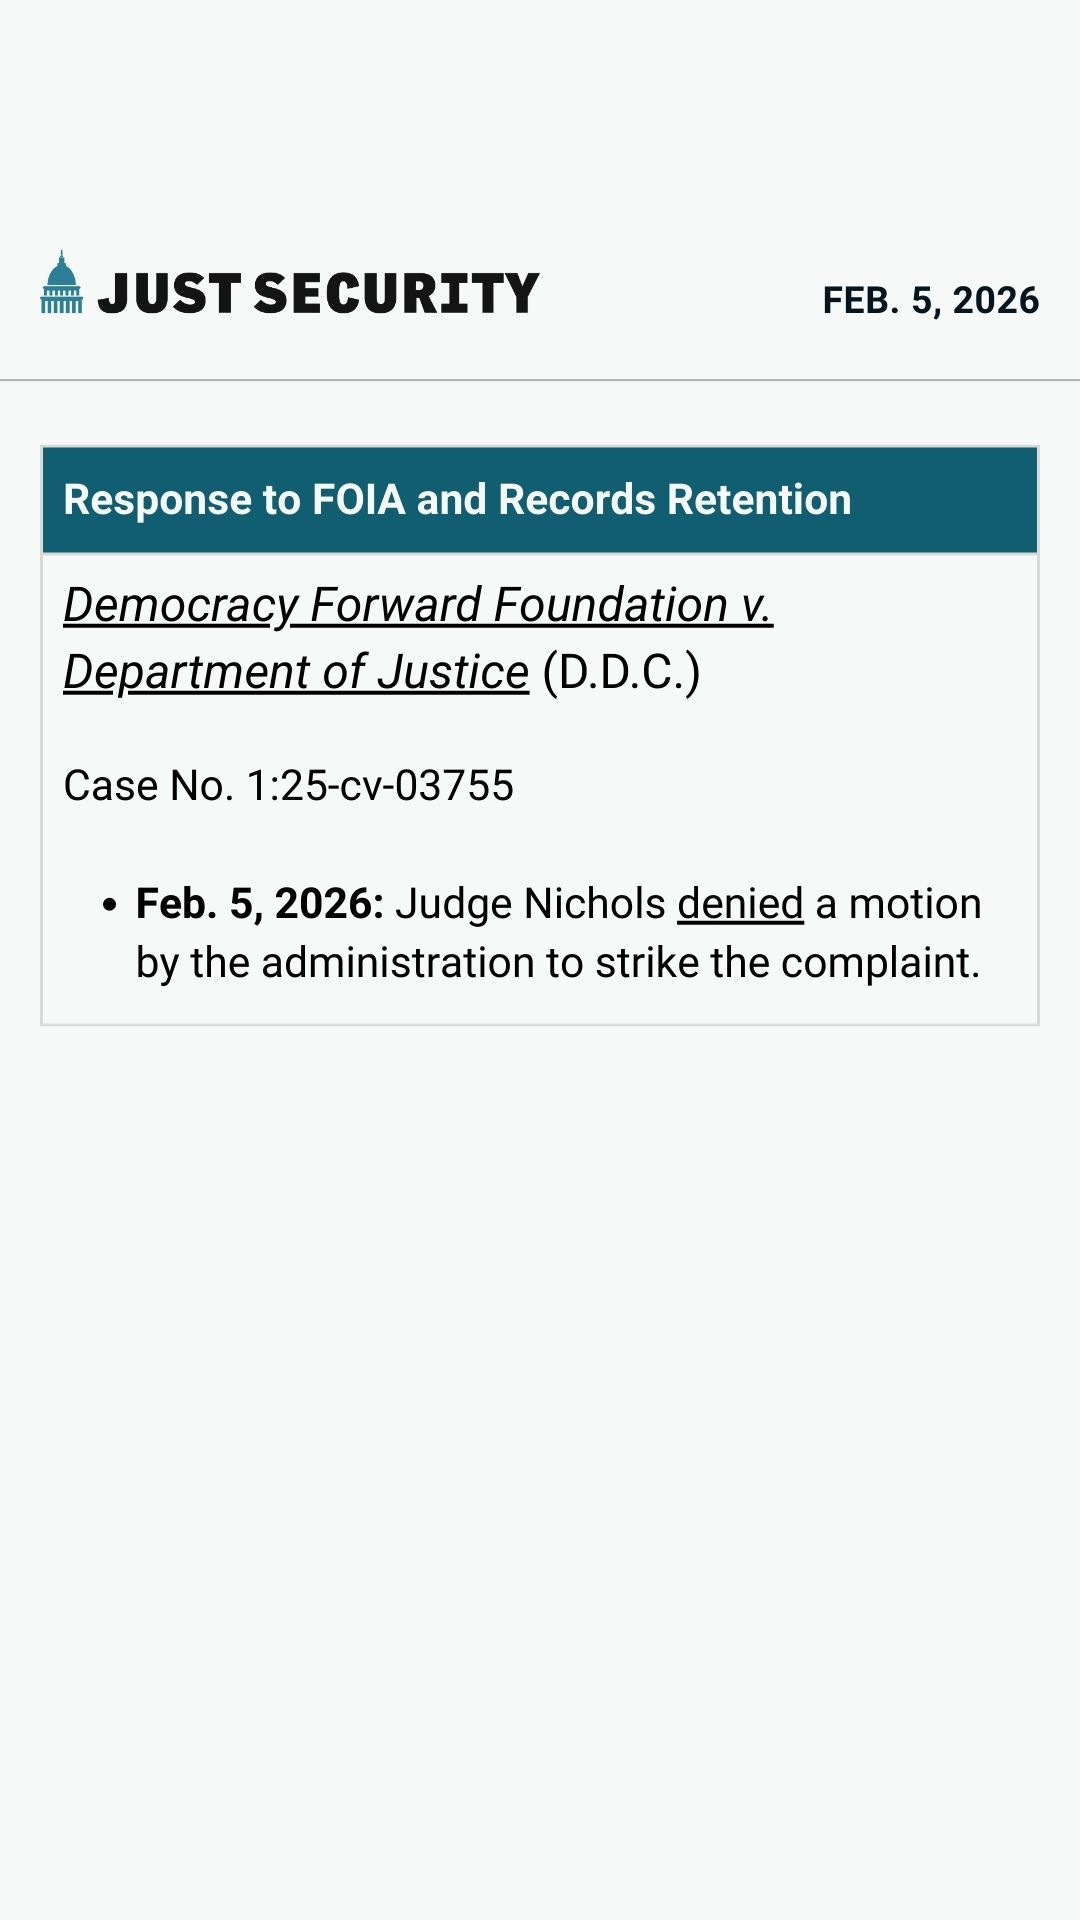Viewport: 1080px width, 1920px height.
Task: Click the capitol dome logo icon
Action: (61, 283)
